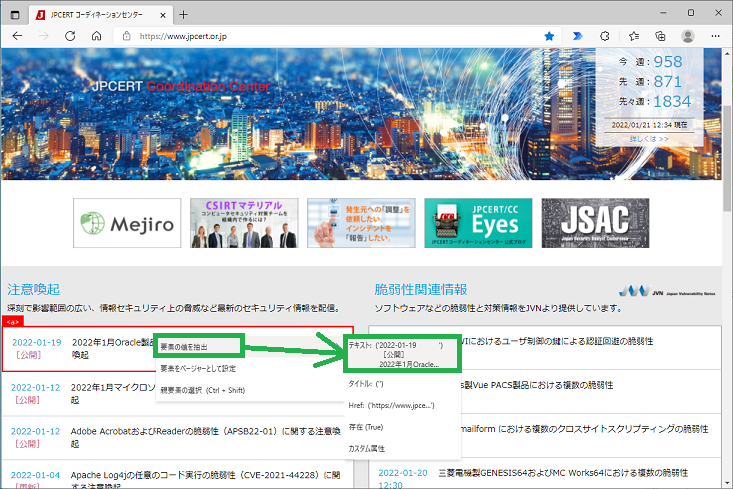Click the 今週 count 958
This screenshot has height=489, width=733.
[x=668, y=62]
